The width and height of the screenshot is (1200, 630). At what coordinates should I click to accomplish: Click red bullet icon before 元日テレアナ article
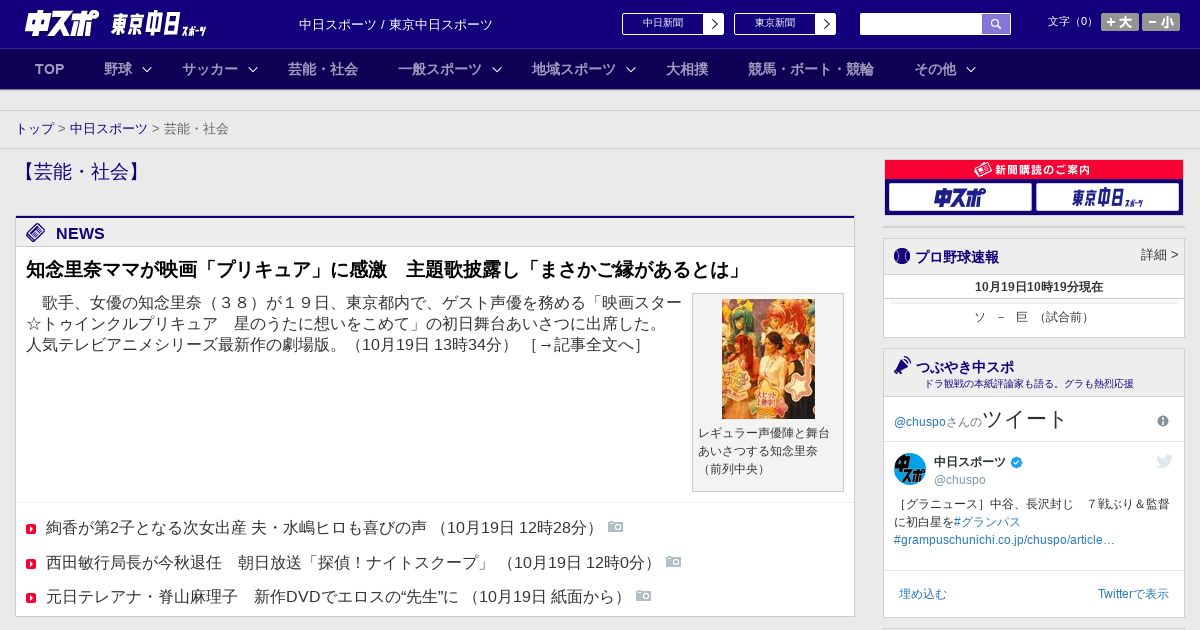31,598
